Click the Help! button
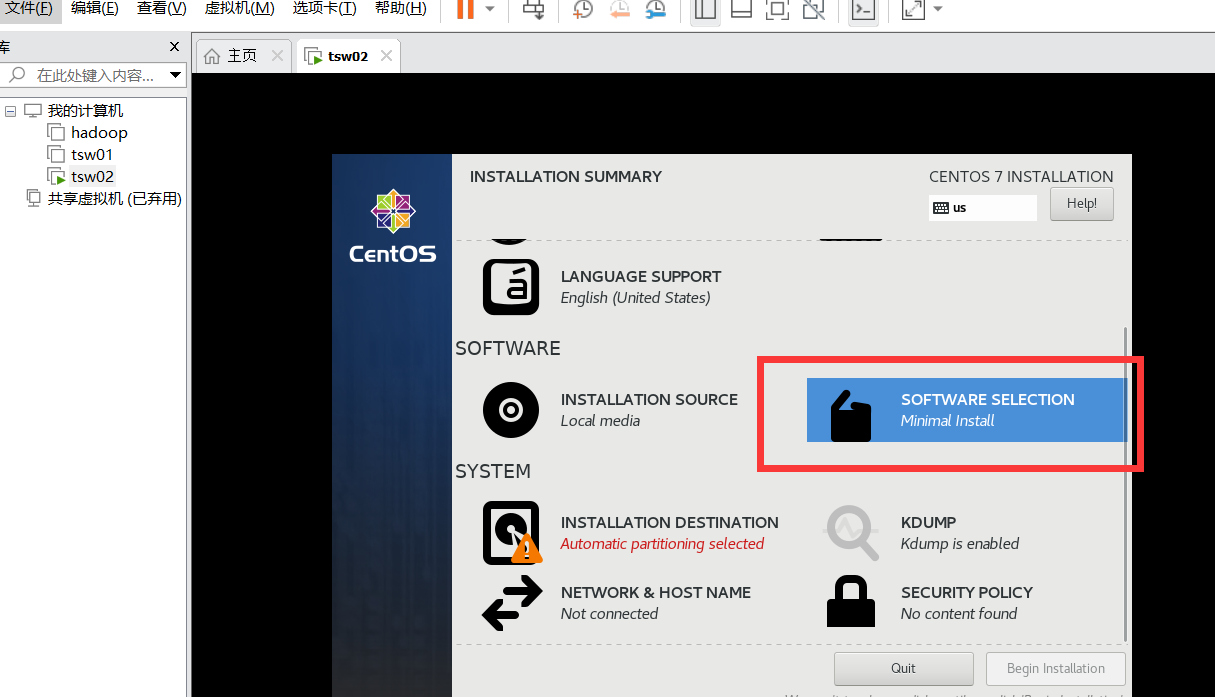1215x697 pixels. coord(1081,204)
